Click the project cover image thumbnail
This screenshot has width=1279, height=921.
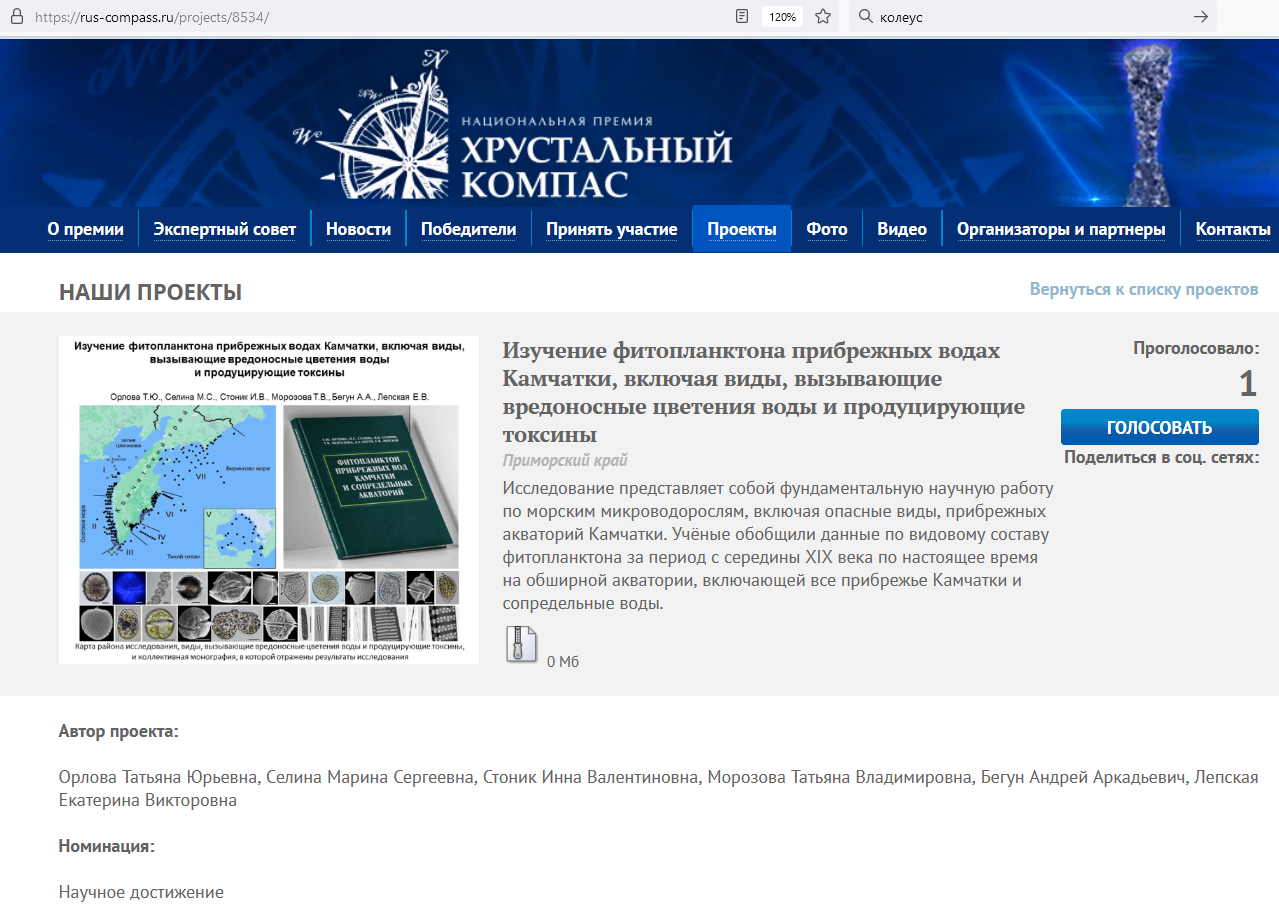click(268, 500)
